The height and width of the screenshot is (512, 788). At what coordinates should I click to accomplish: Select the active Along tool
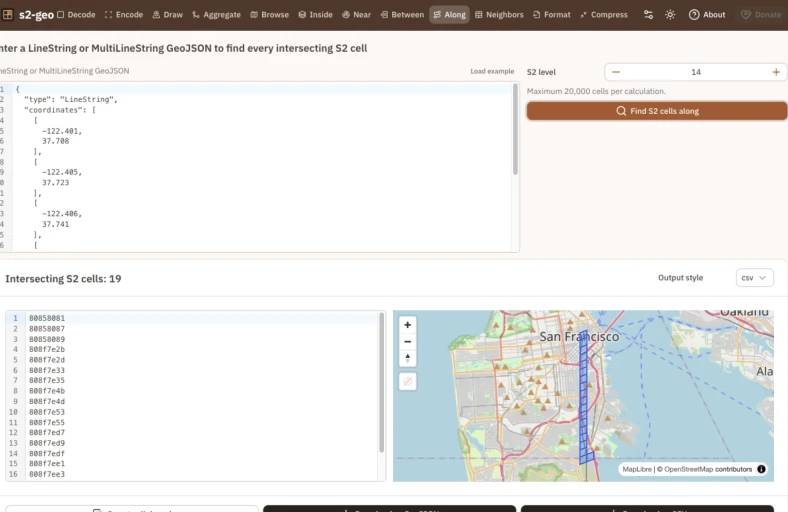449,15
